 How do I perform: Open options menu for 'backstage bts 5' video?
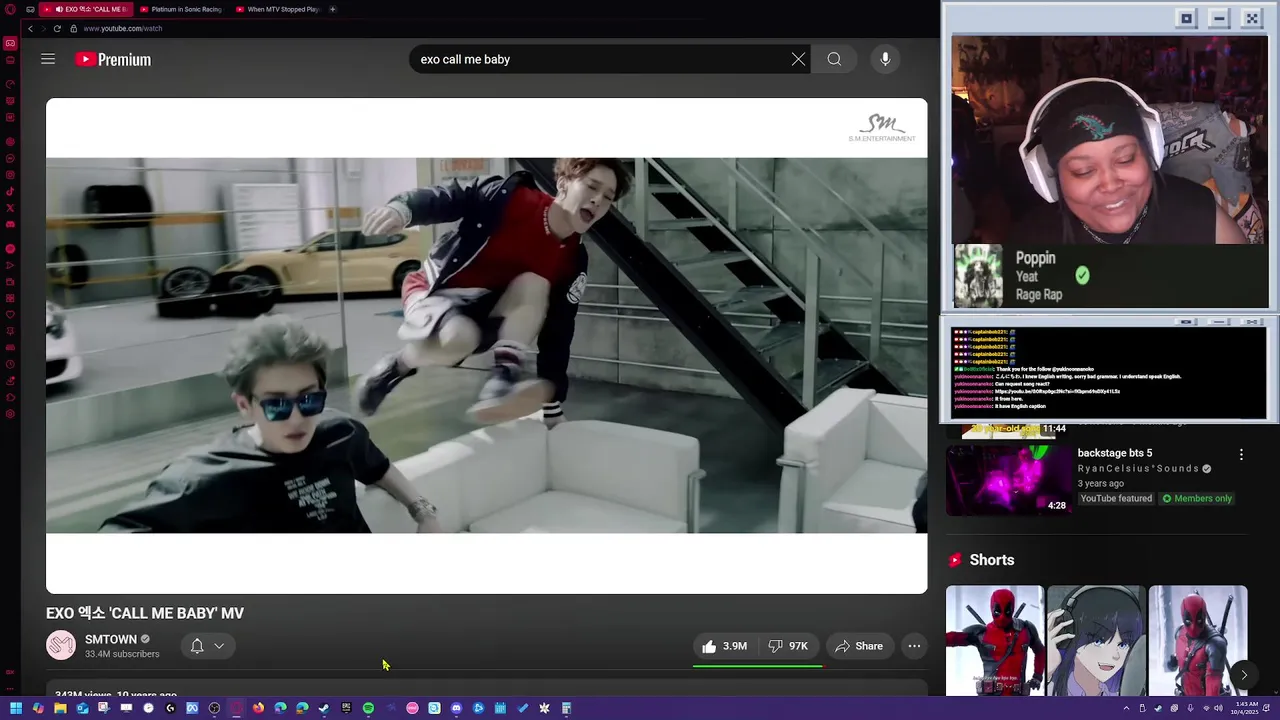pyautogui.click(x=1241, y=454)
